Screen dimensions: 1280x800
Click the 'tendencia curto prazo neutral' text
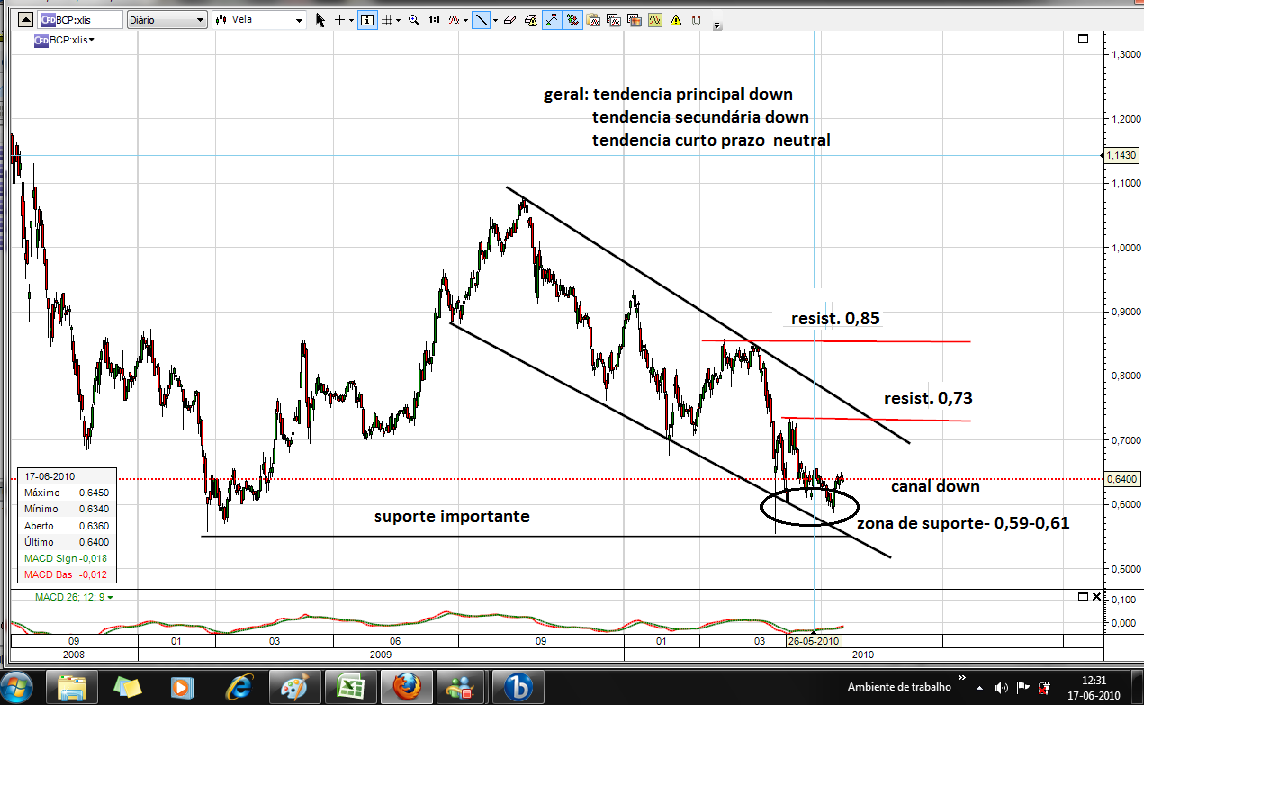pos(711,140)
